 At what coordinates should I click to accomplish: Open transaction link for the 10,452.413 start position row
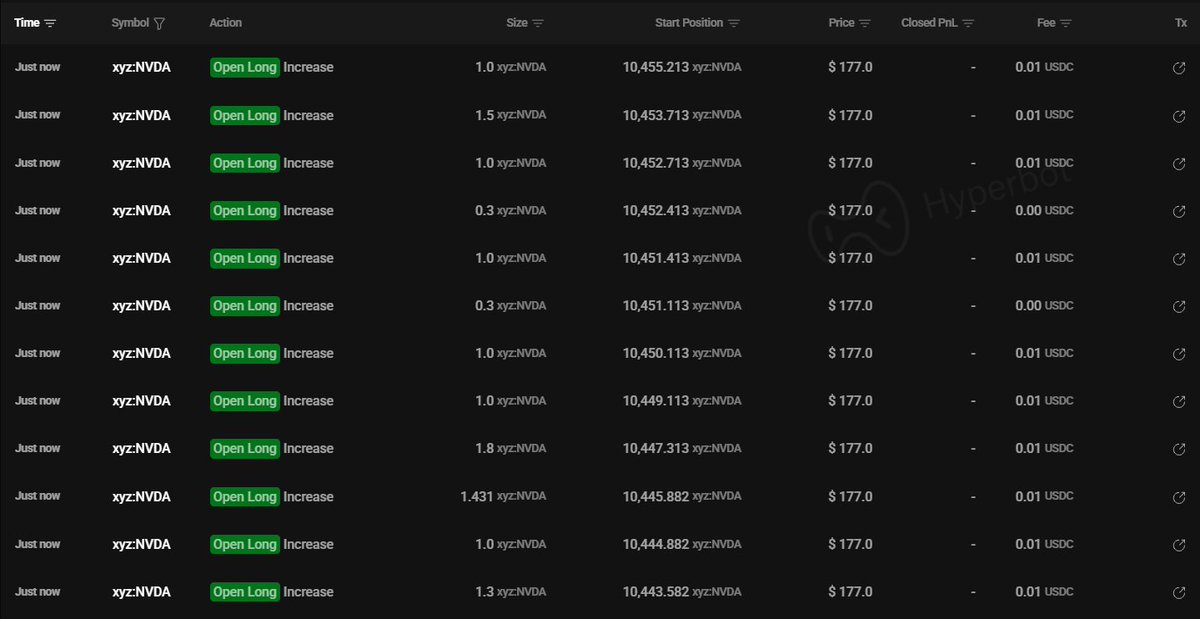click(1179, 211)
